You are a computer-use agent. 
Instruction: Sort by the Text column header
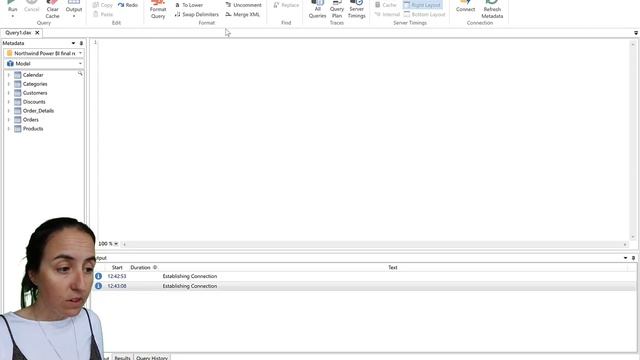[393, 267]
